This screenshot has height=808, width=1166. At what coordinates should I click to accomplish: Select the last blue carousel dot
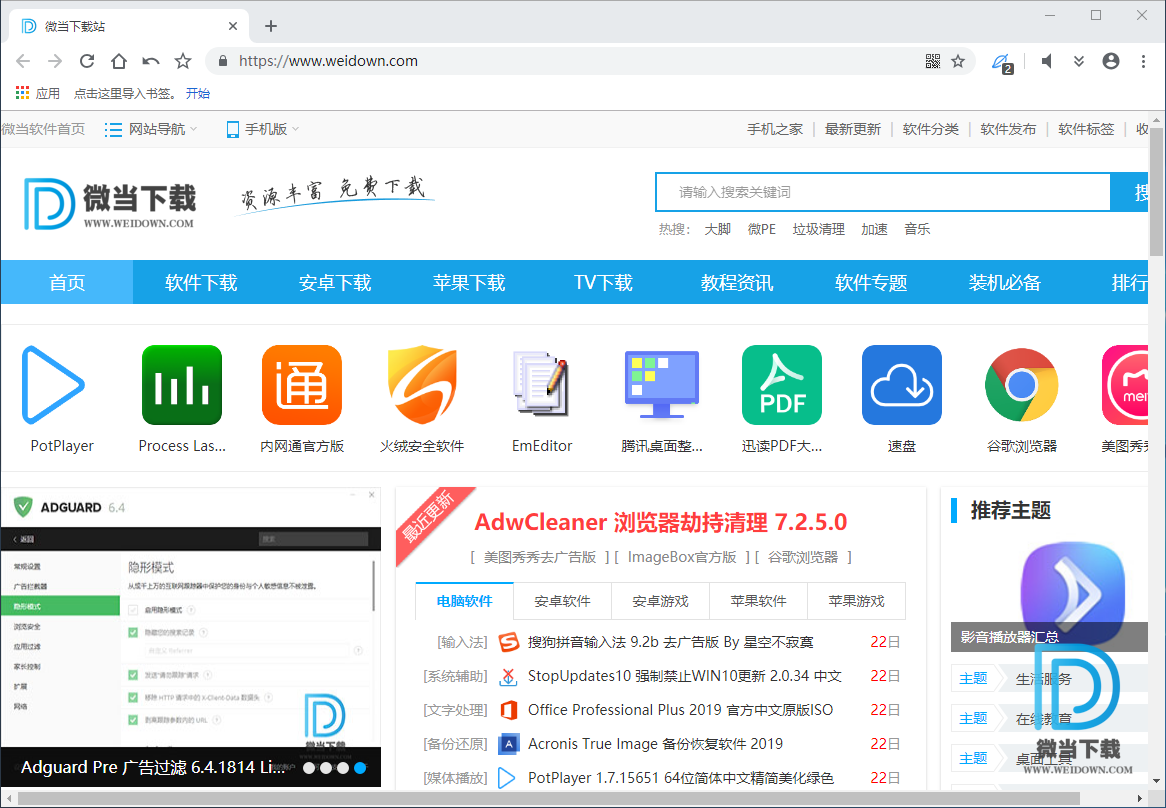click(x=361, y=768)
